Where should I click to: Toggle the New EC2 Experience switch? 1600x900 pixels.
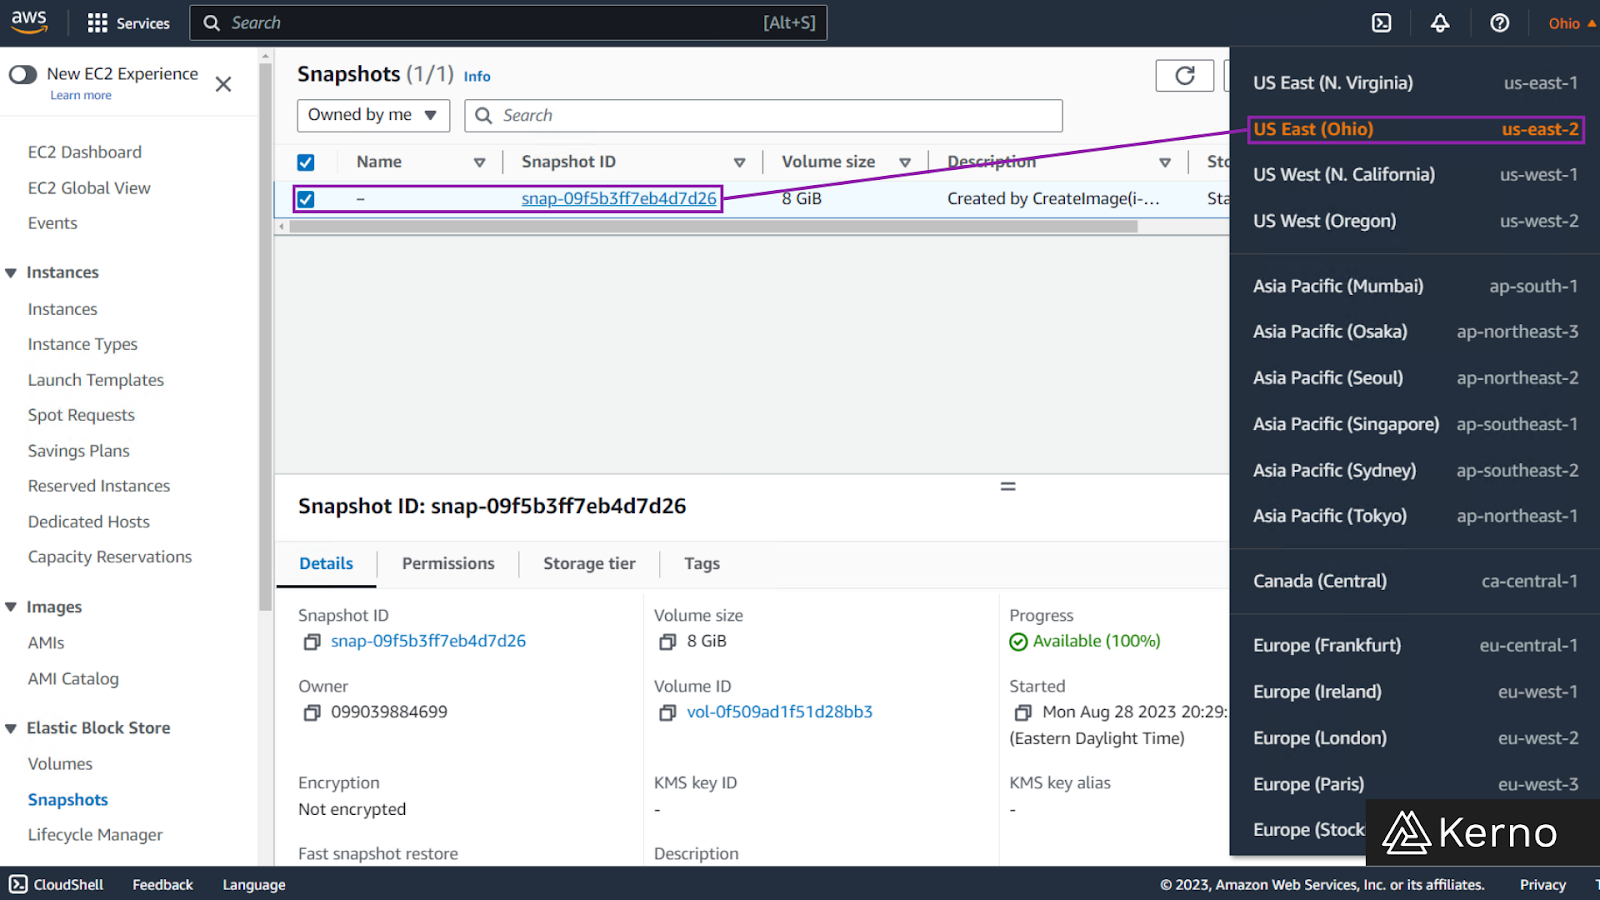pyautogui.click(x=22, y=74)
